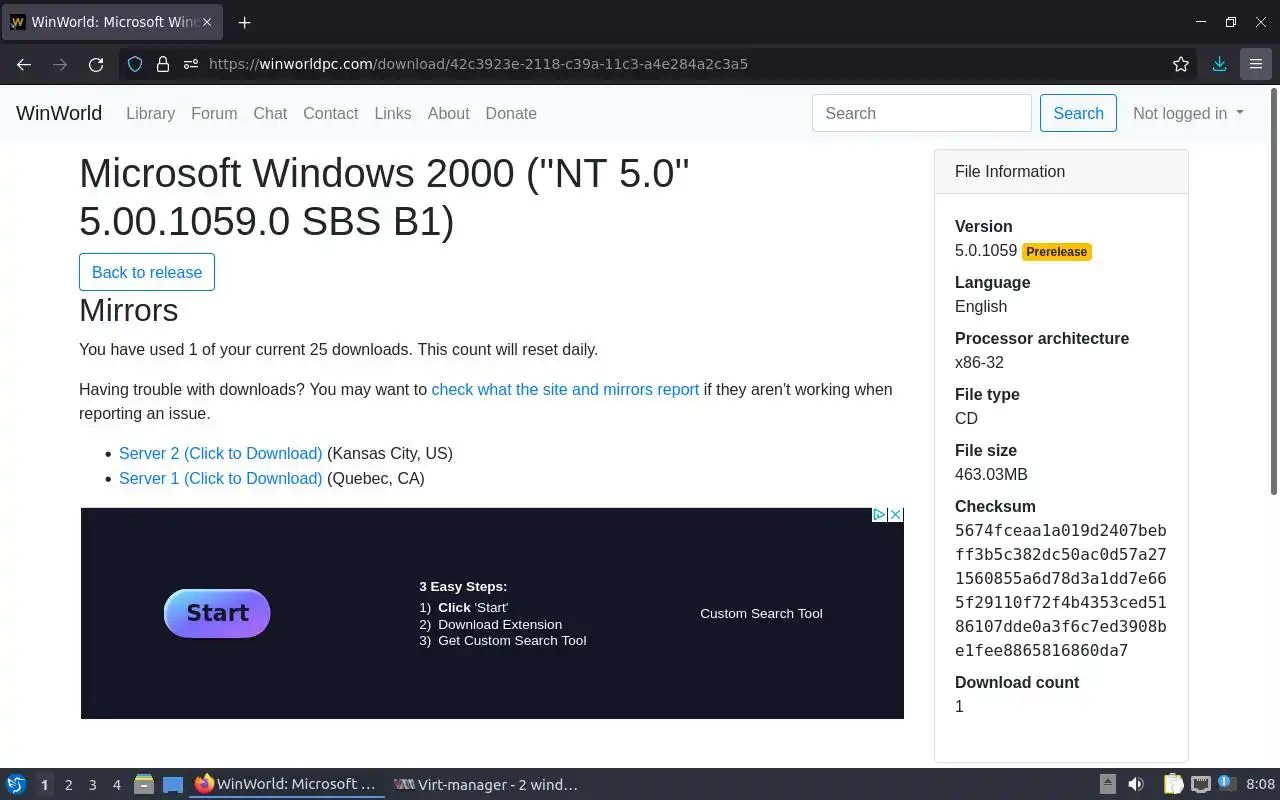This screenshot has height=800, width=1280.
Task: Download from Server 2 Kansas City
Action: coord(220,453)
